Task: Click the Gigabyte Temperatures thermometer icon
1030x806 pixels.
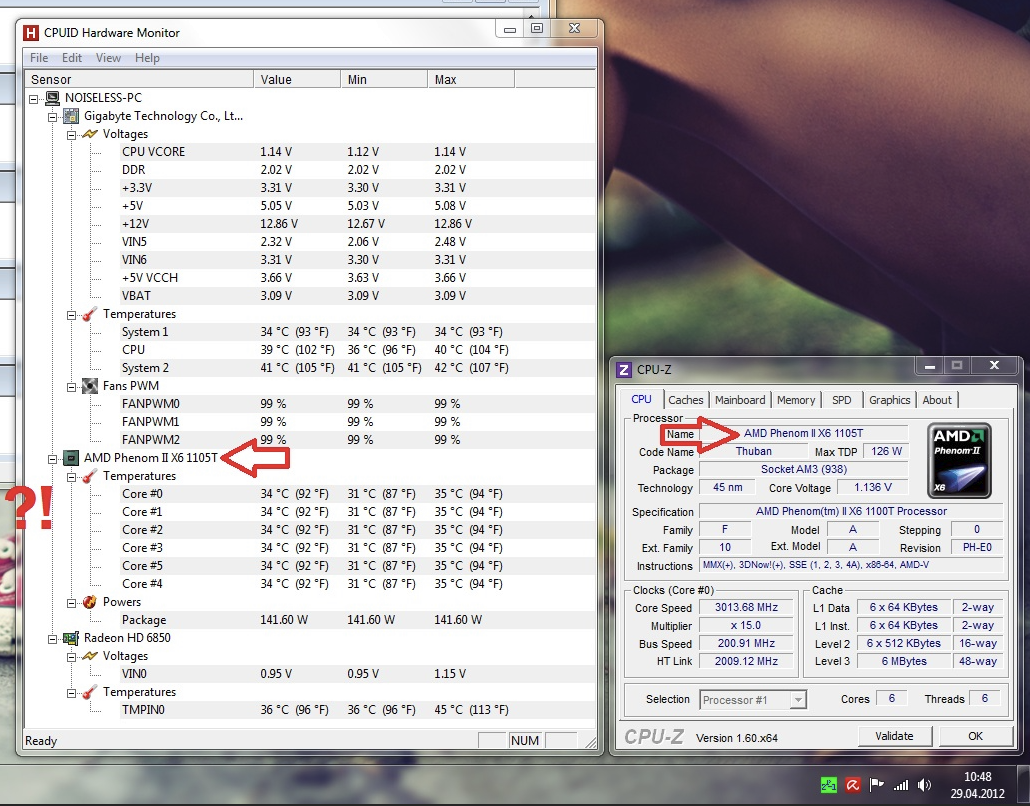Action: pos(90,314)
